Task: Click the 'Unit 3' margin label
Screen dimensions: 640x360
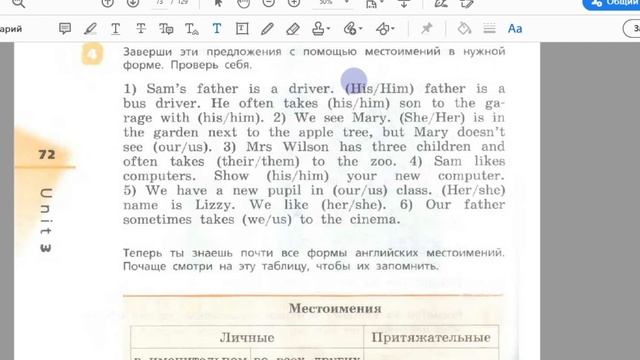Action: 46,220
